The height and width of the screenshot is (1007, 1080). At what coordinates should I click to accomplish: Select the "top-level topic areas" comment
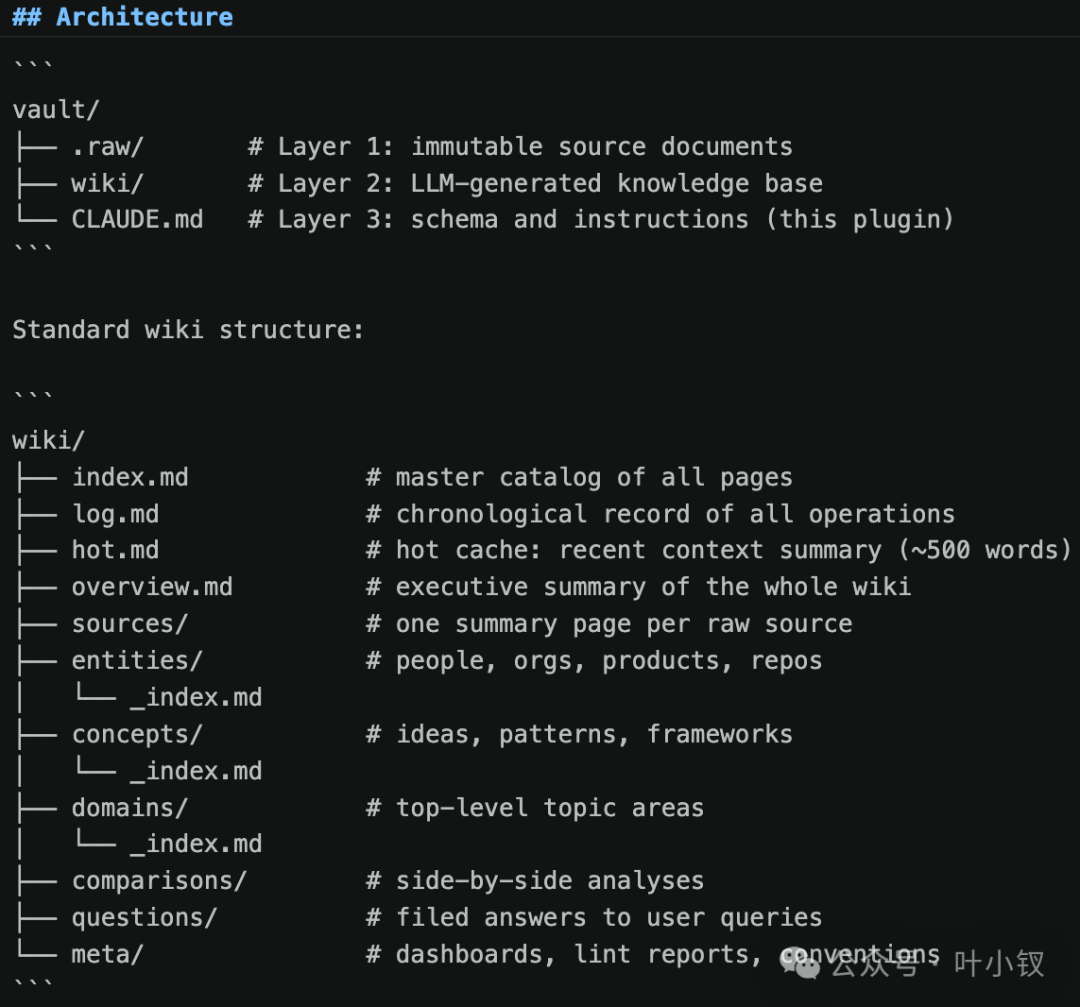[x=535, y=807]
